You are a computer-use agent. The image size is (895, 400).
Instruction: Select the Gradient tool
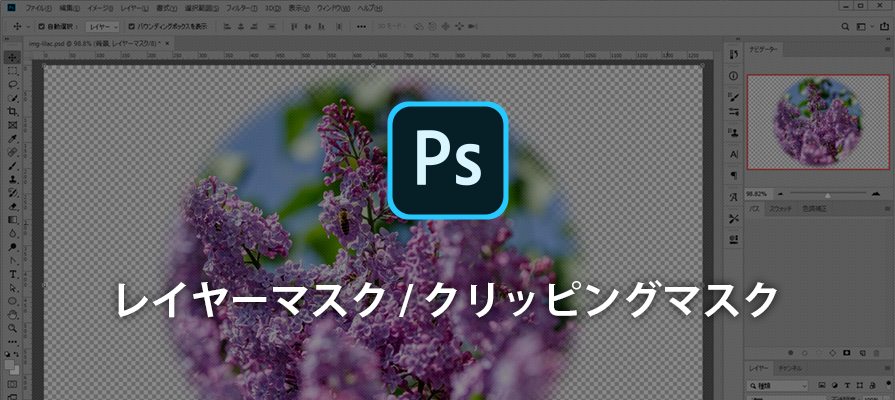pyautogui.click(x=13, y=220)
